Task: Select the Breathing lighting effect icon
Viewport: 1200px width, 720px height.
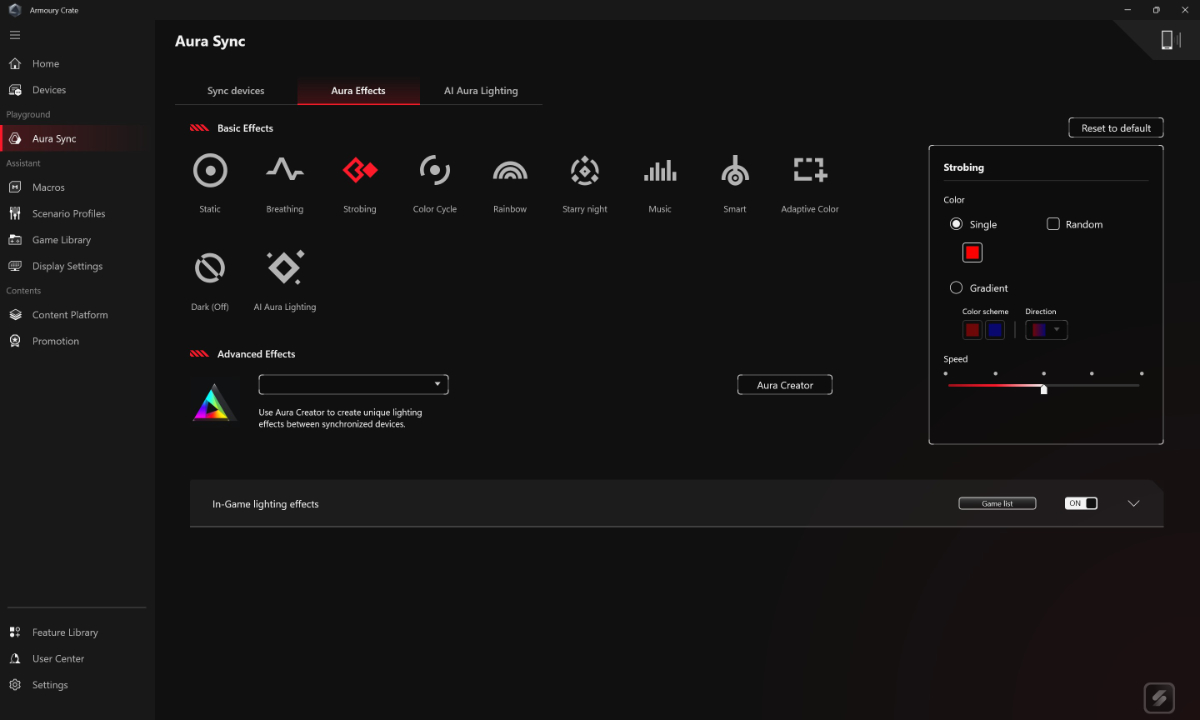Action: (x=285, y=171)
